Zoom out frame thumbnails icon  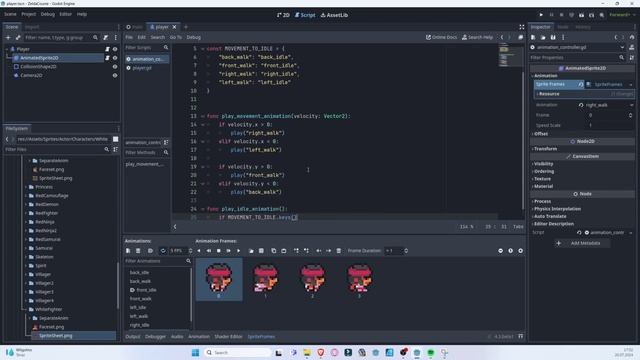(500, 251)
